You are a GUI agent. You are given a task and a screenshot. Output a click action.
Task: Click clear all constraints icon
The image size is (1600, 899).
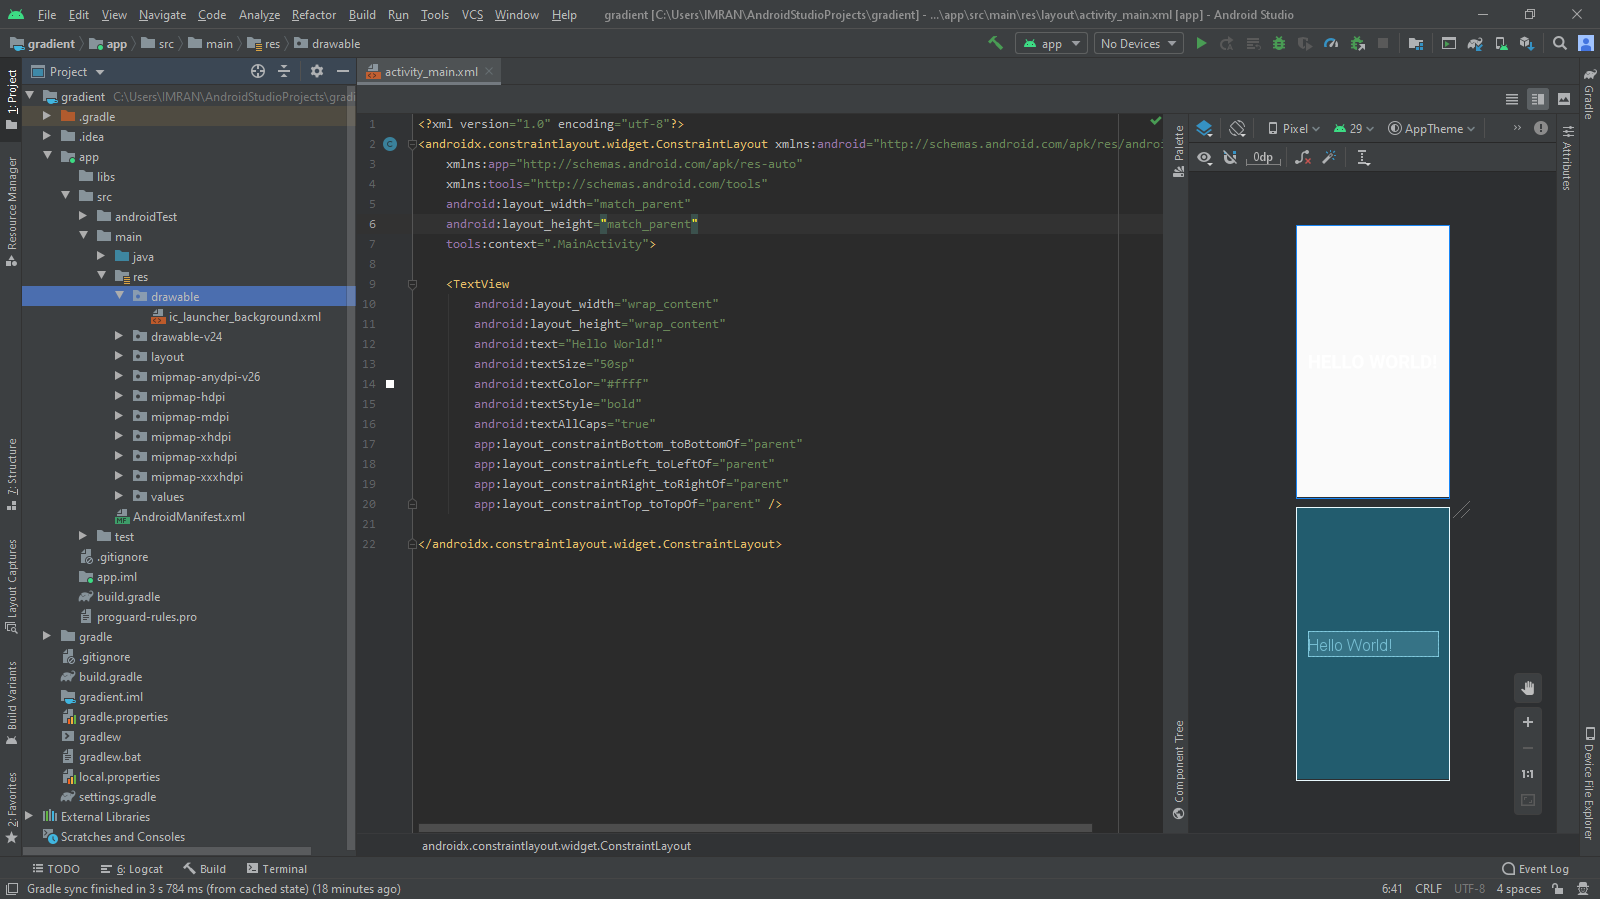(x=1303, y=157)
